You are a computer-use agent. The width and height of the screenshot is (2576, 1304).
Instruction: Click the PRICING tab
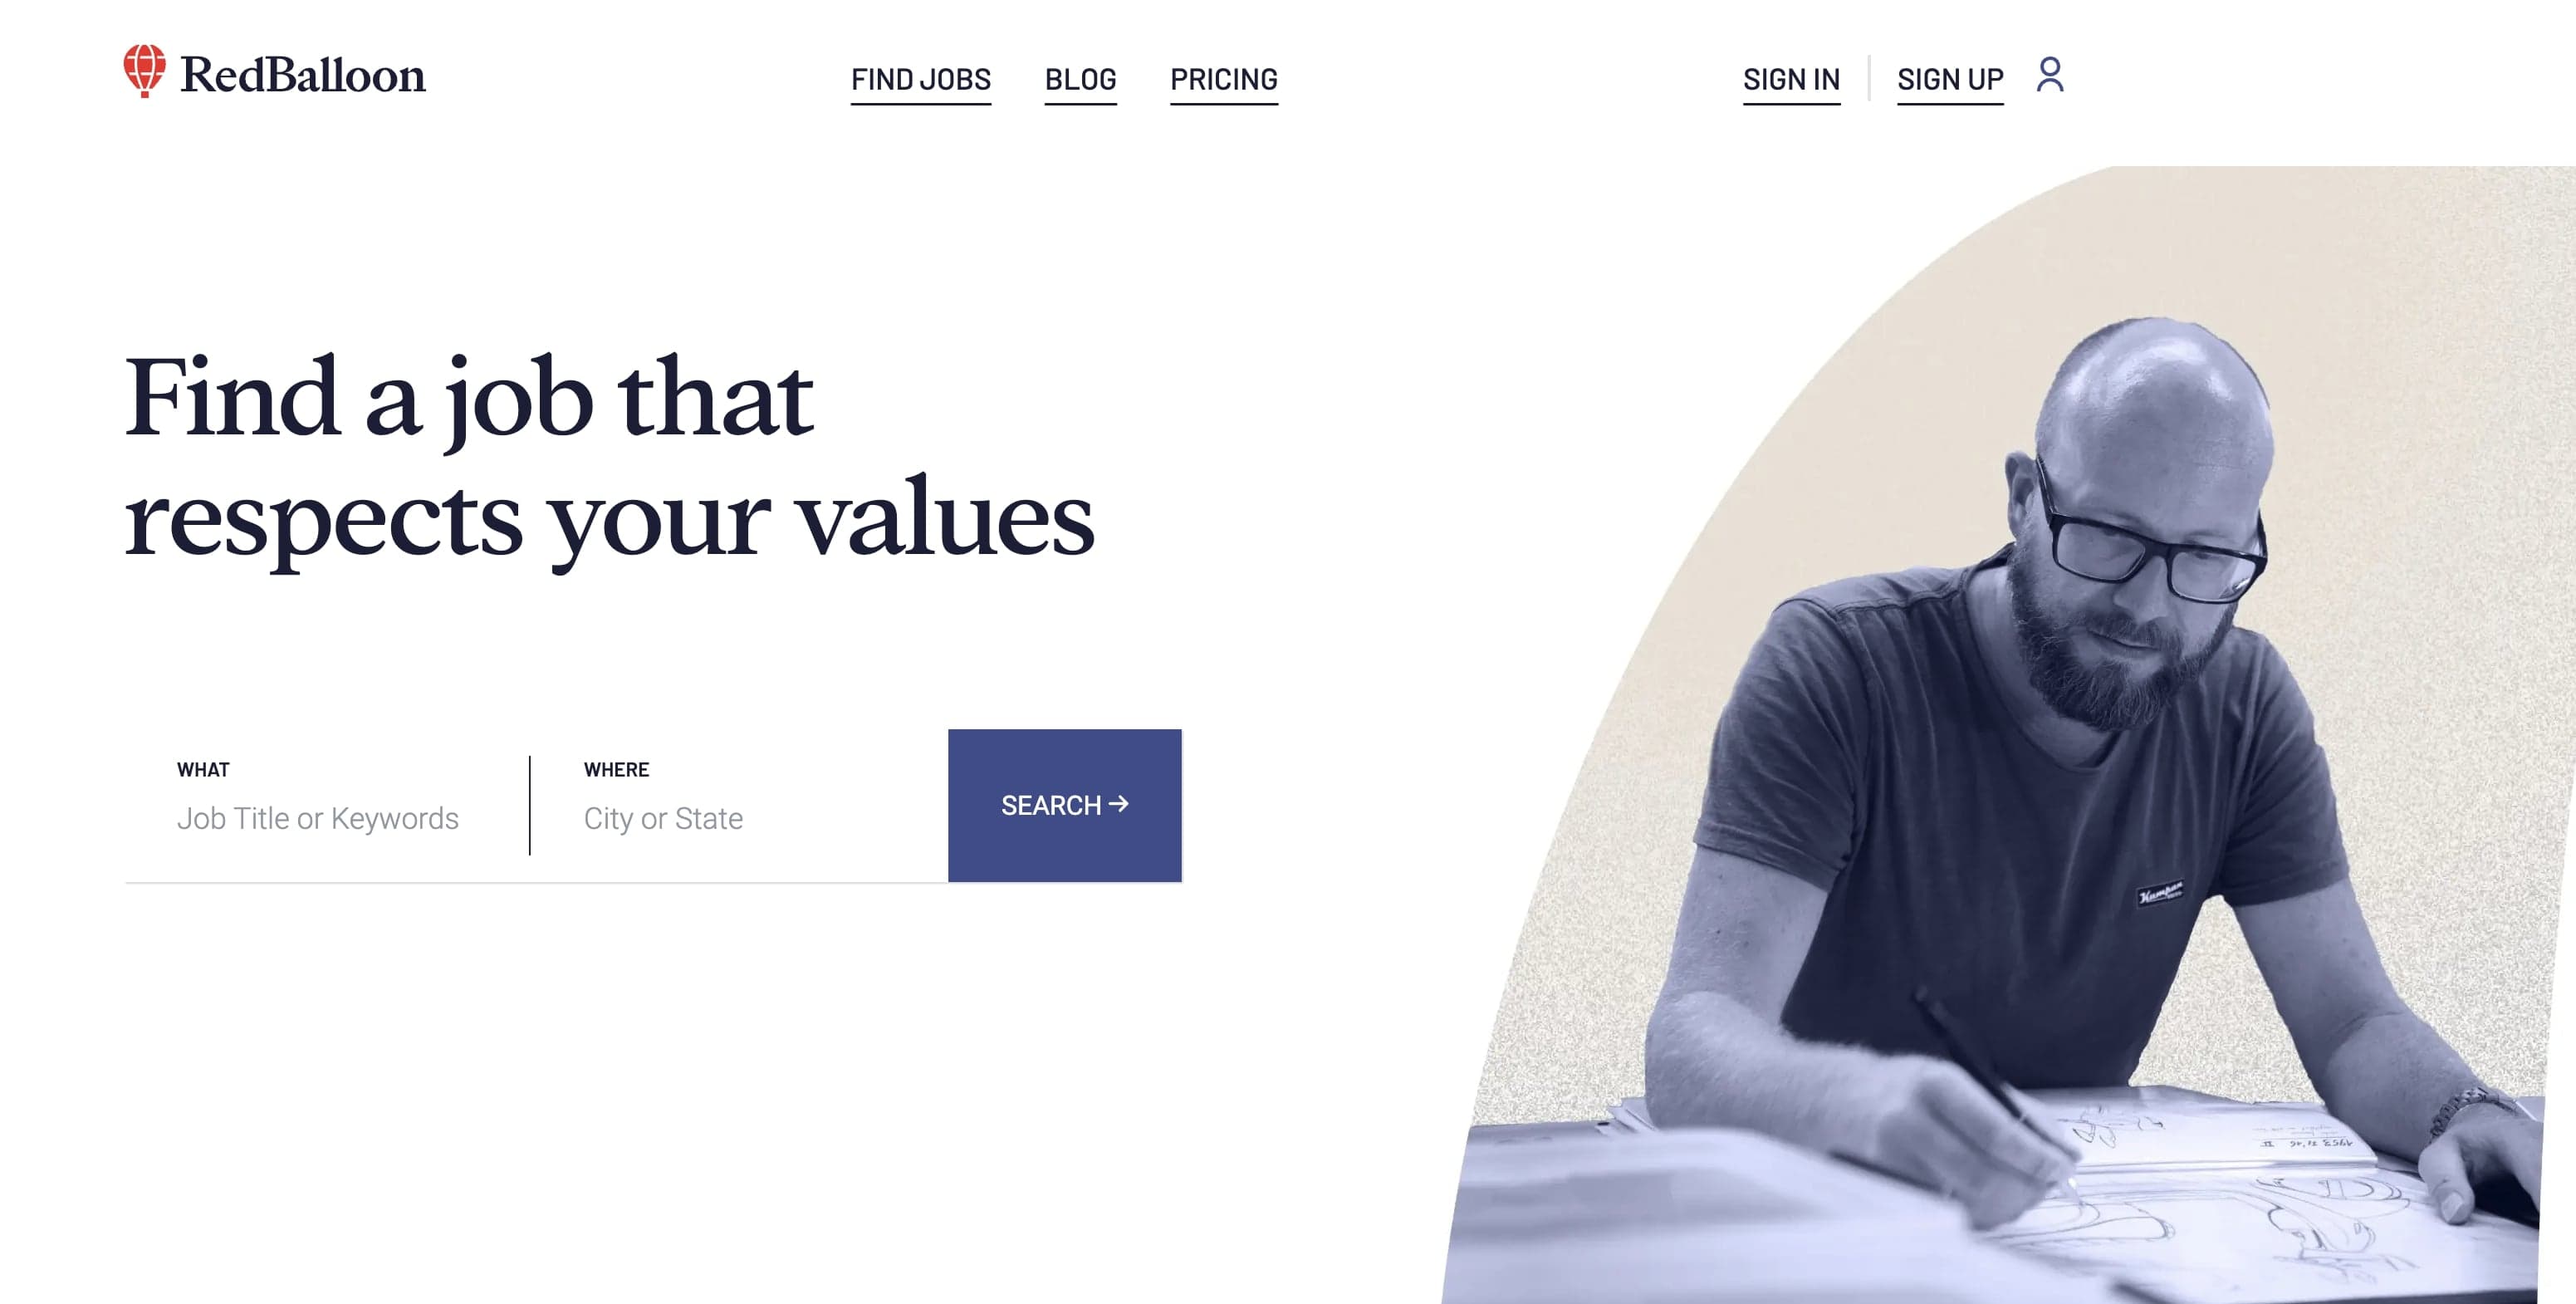(x=1223, y=78)
